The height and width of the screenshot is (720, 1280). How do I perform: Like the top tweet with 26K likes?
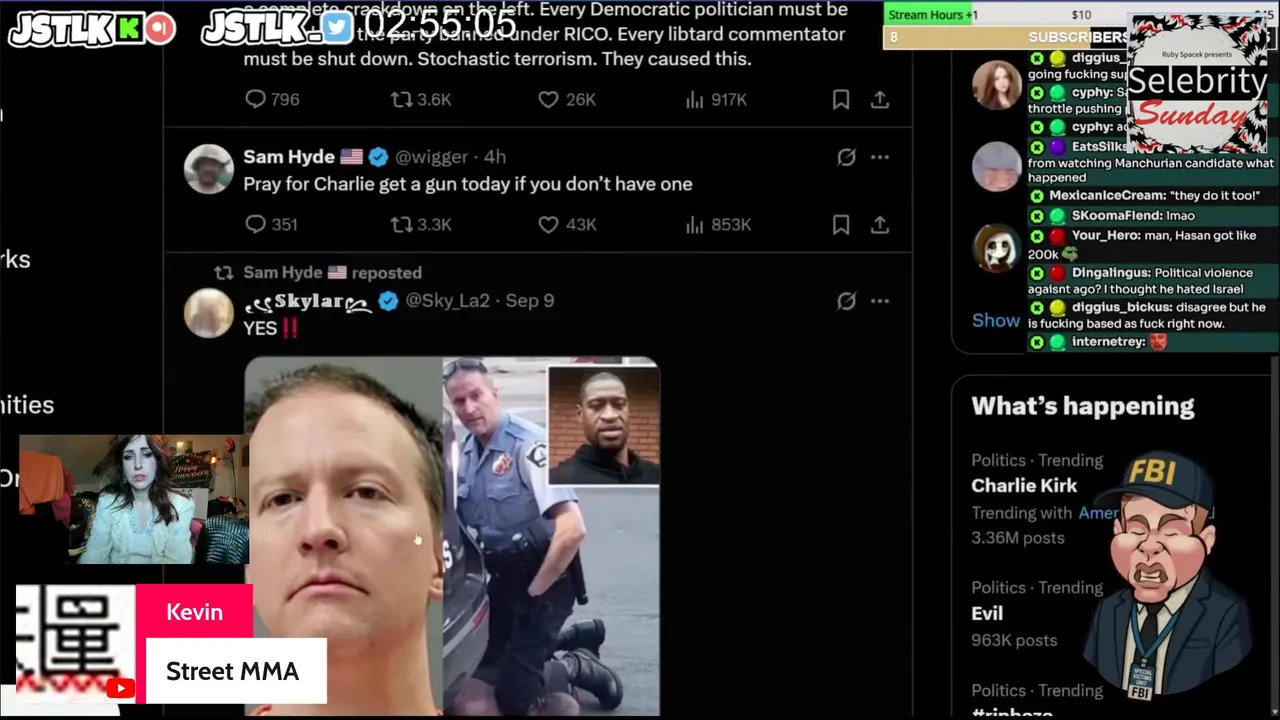[566, 100]
